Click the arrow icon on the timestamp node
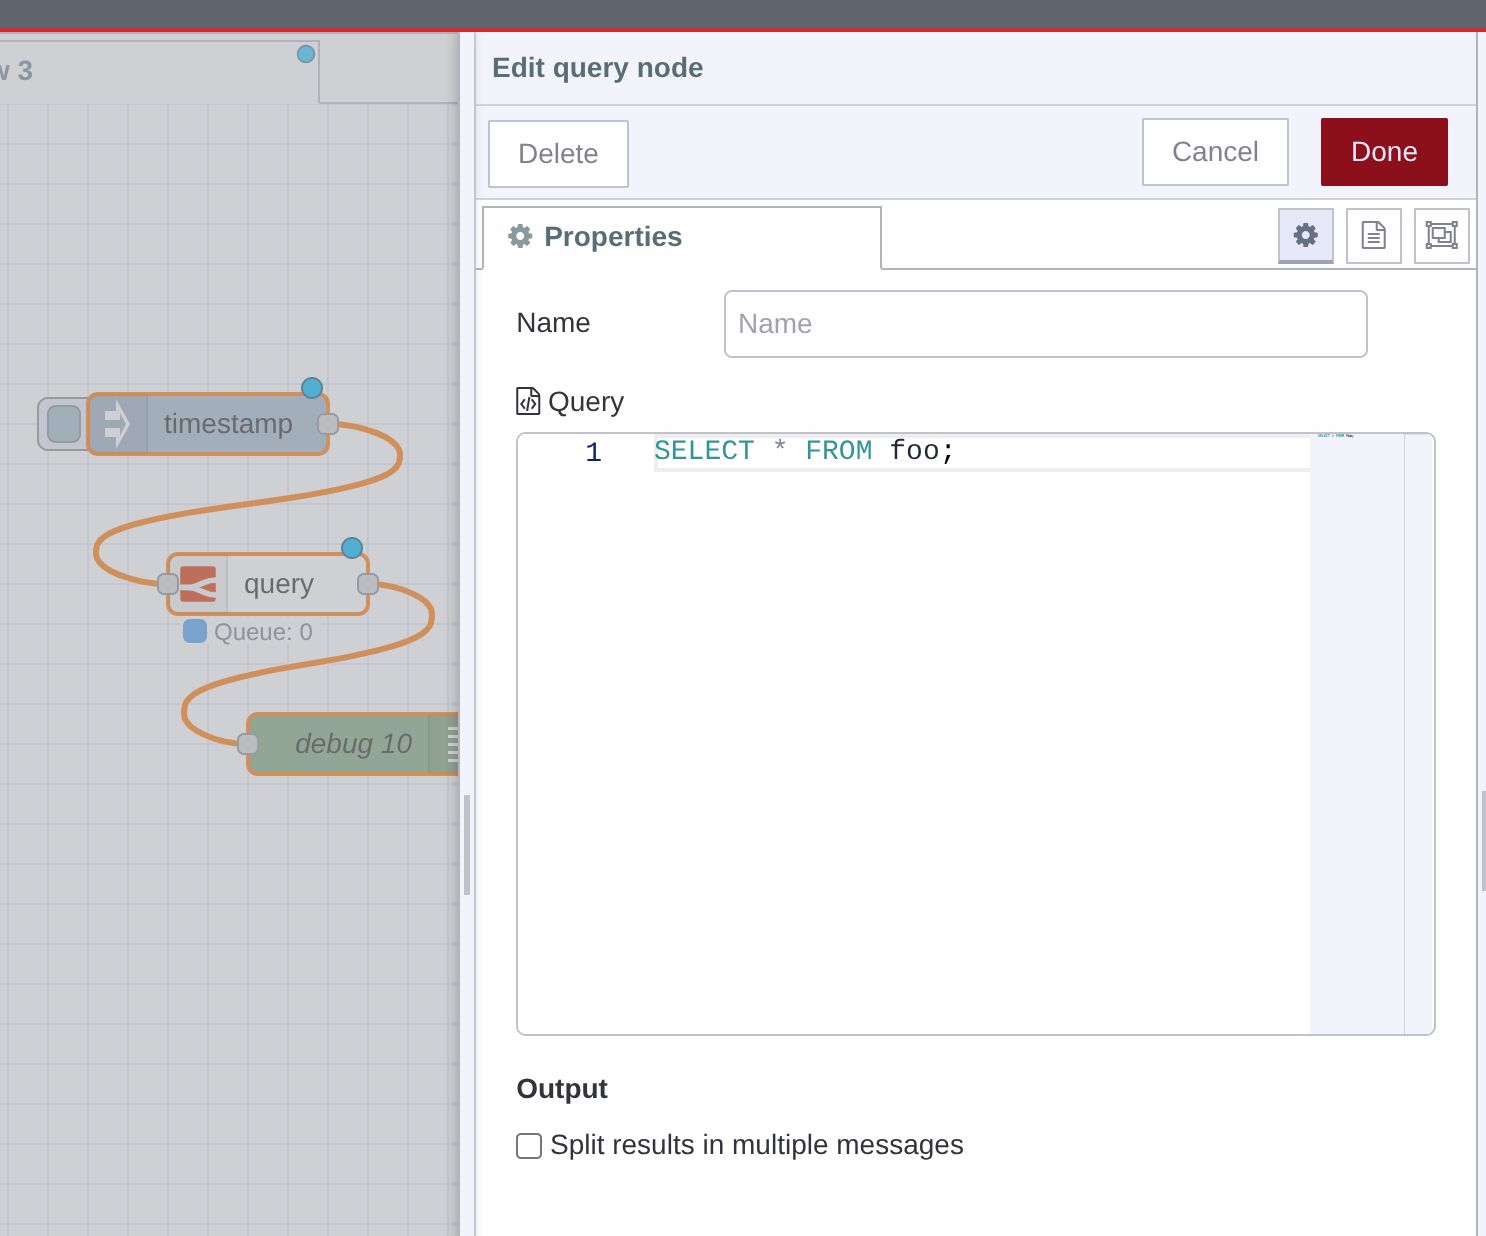This screenshot has height=1236, width=1486. [x=116, y=424]
